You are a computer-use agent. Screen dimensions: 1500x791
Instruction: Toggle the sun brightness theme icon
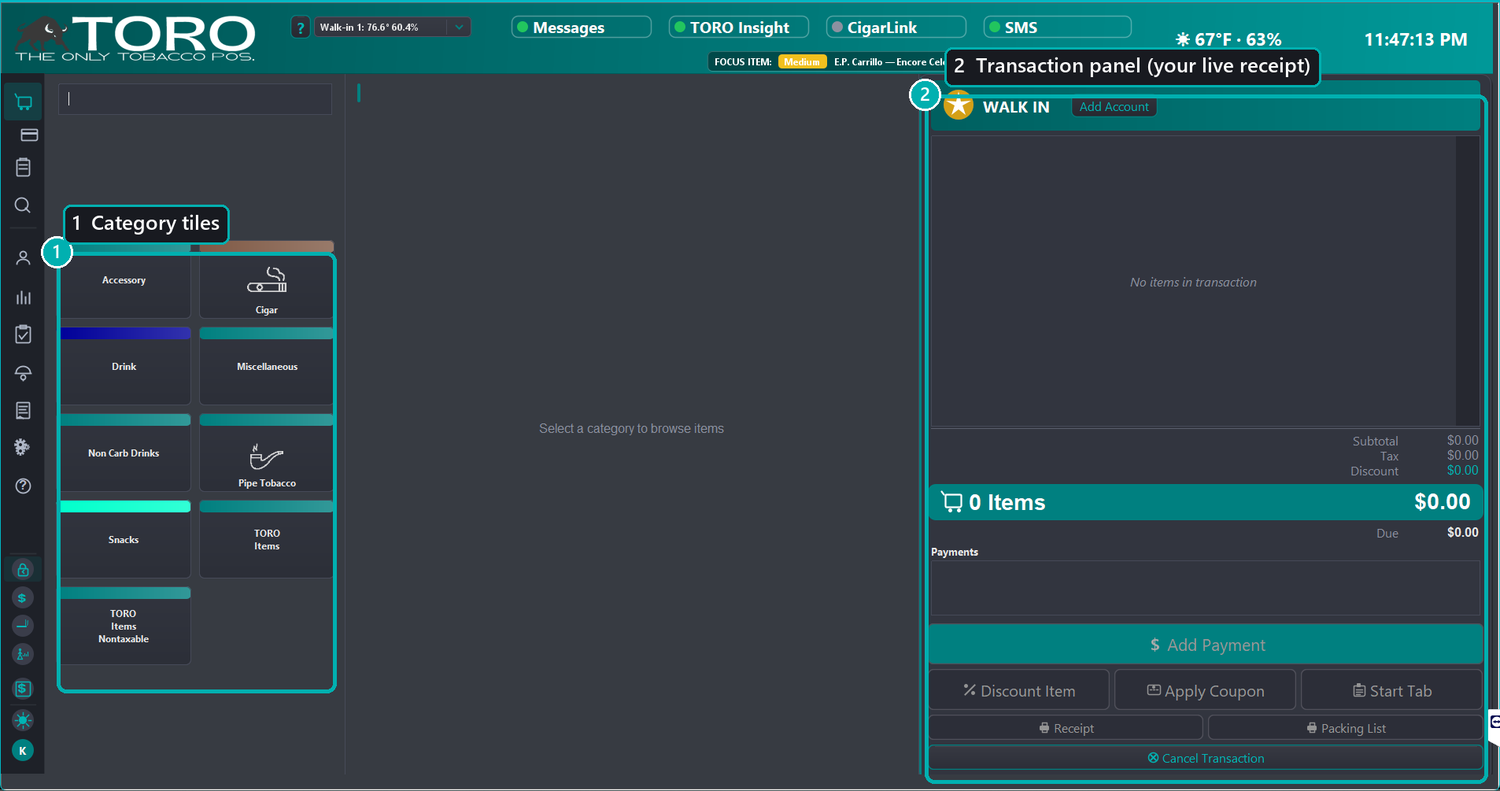[x=23, y=720]
